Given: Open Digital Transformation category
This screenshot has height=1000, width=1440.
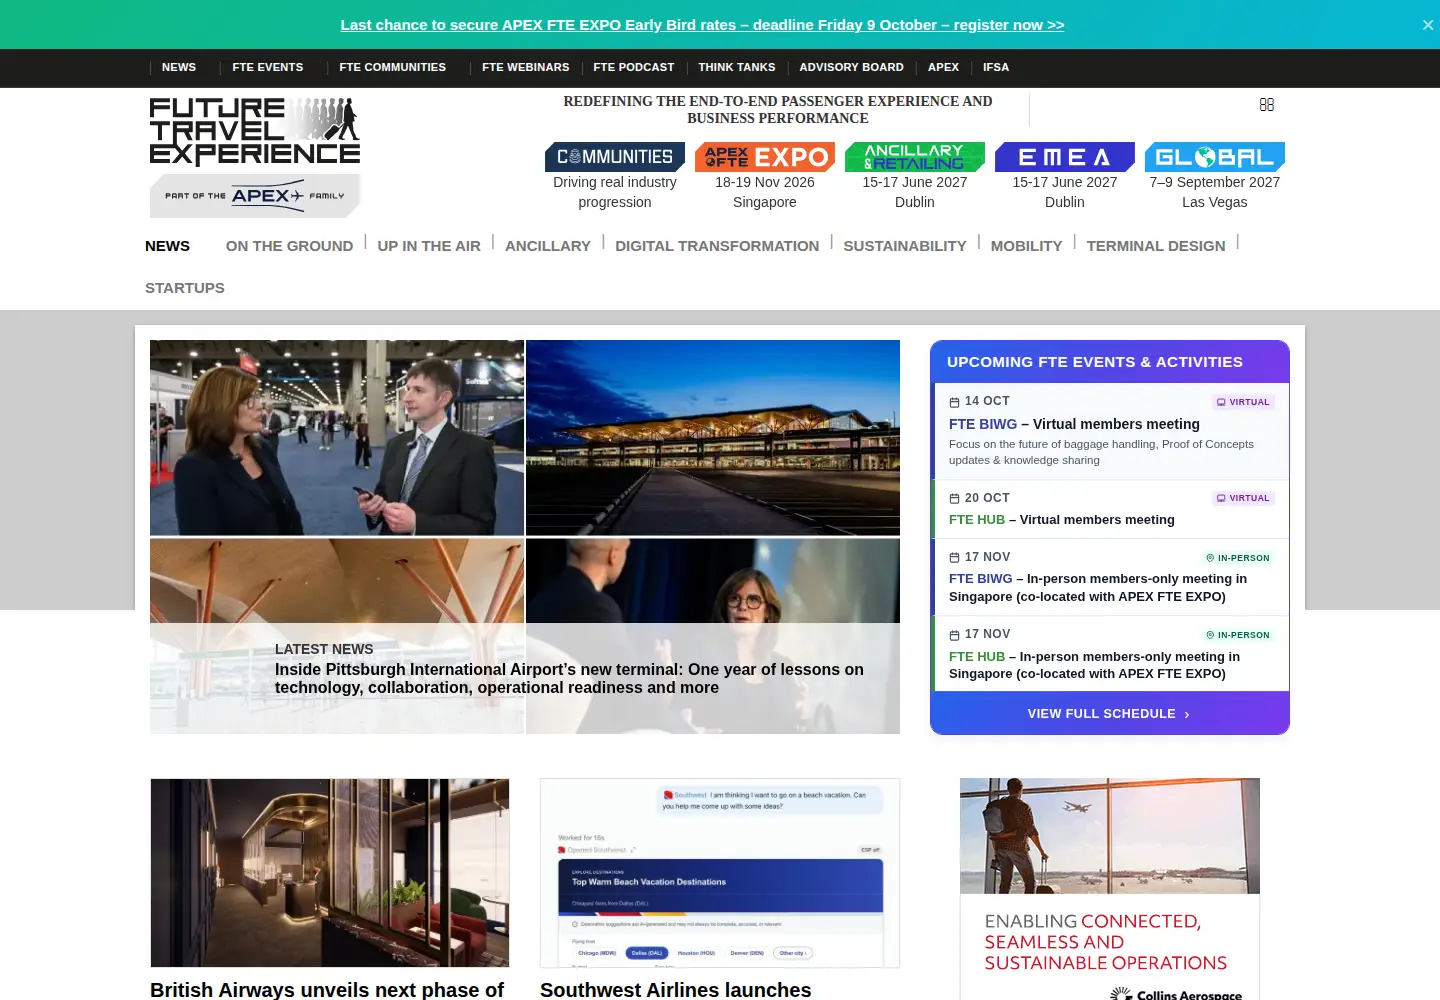Looking at the screenshot, I should point(717,246).
